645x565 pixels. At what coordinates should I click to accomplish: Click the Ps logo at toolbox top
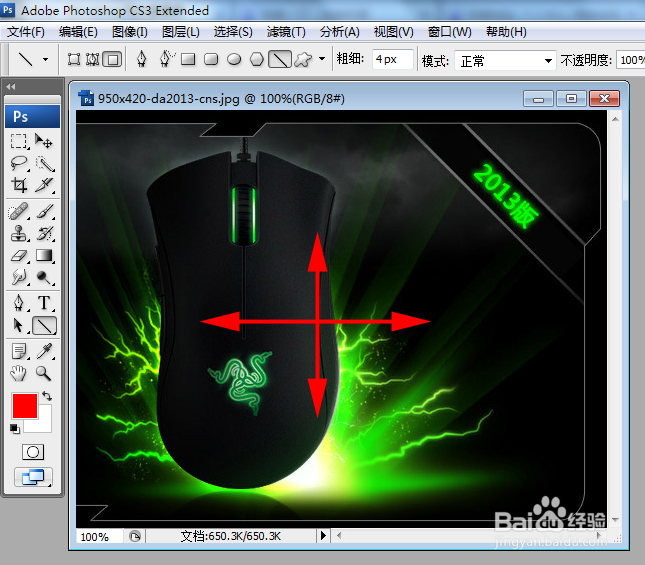[x=32, y=116]
